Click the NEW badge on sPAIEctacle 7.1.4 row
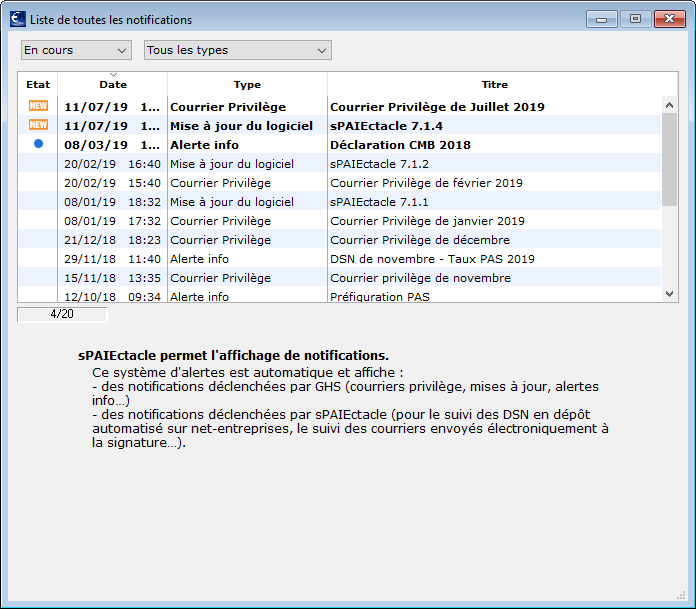This screenshot has height=609, width=696. (38, 125)
